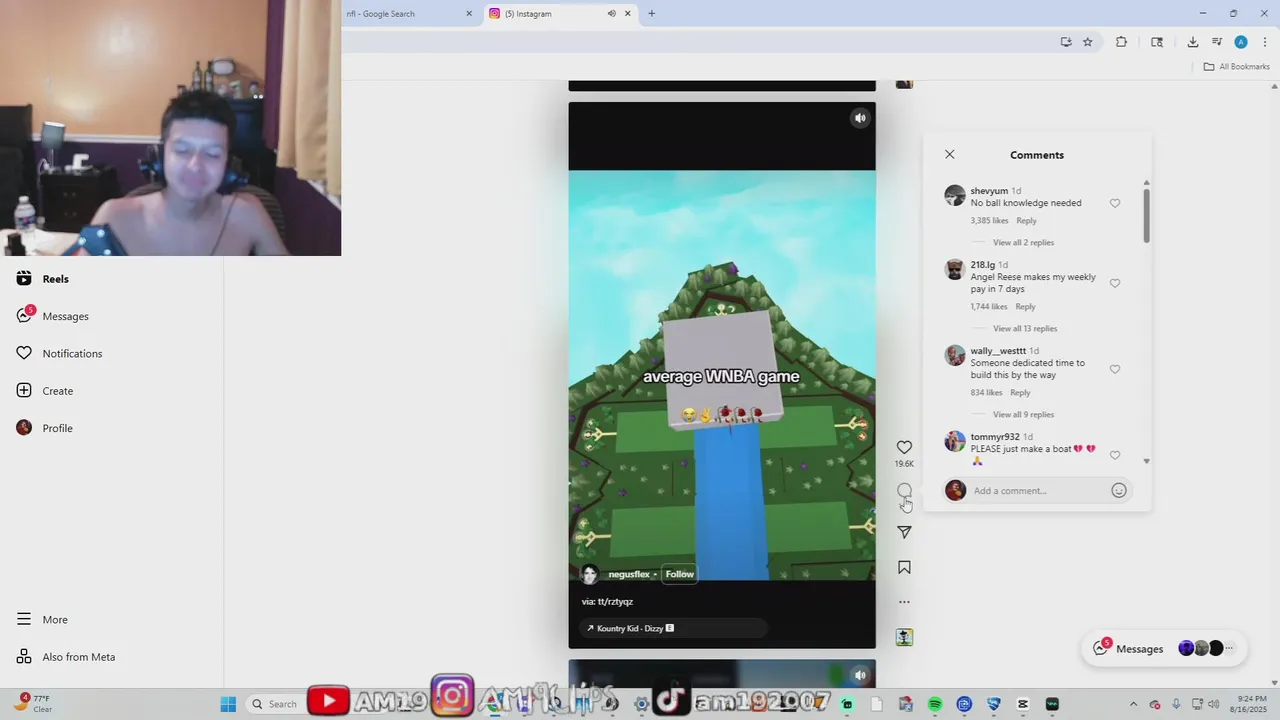Reply to 218.lg's comment
Image resolution: width=1280 pixels, height=720 pixels.
(x=1025, y=307)
